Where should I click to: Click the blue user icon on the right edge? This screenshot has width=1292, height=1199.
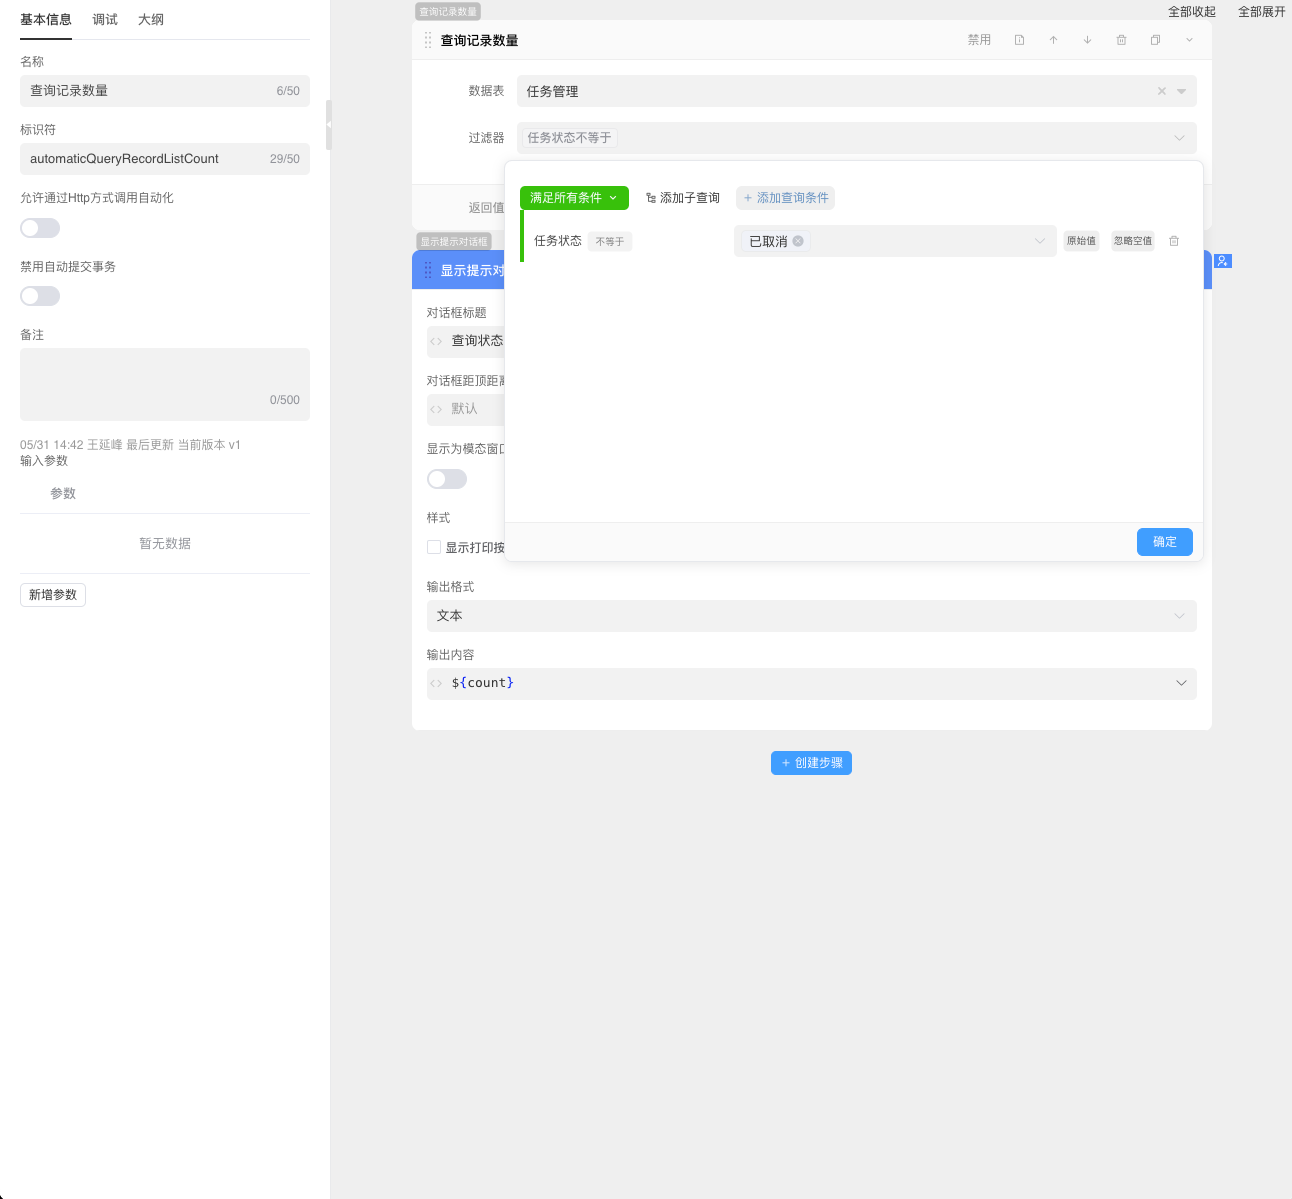(x=1223, y=261)
